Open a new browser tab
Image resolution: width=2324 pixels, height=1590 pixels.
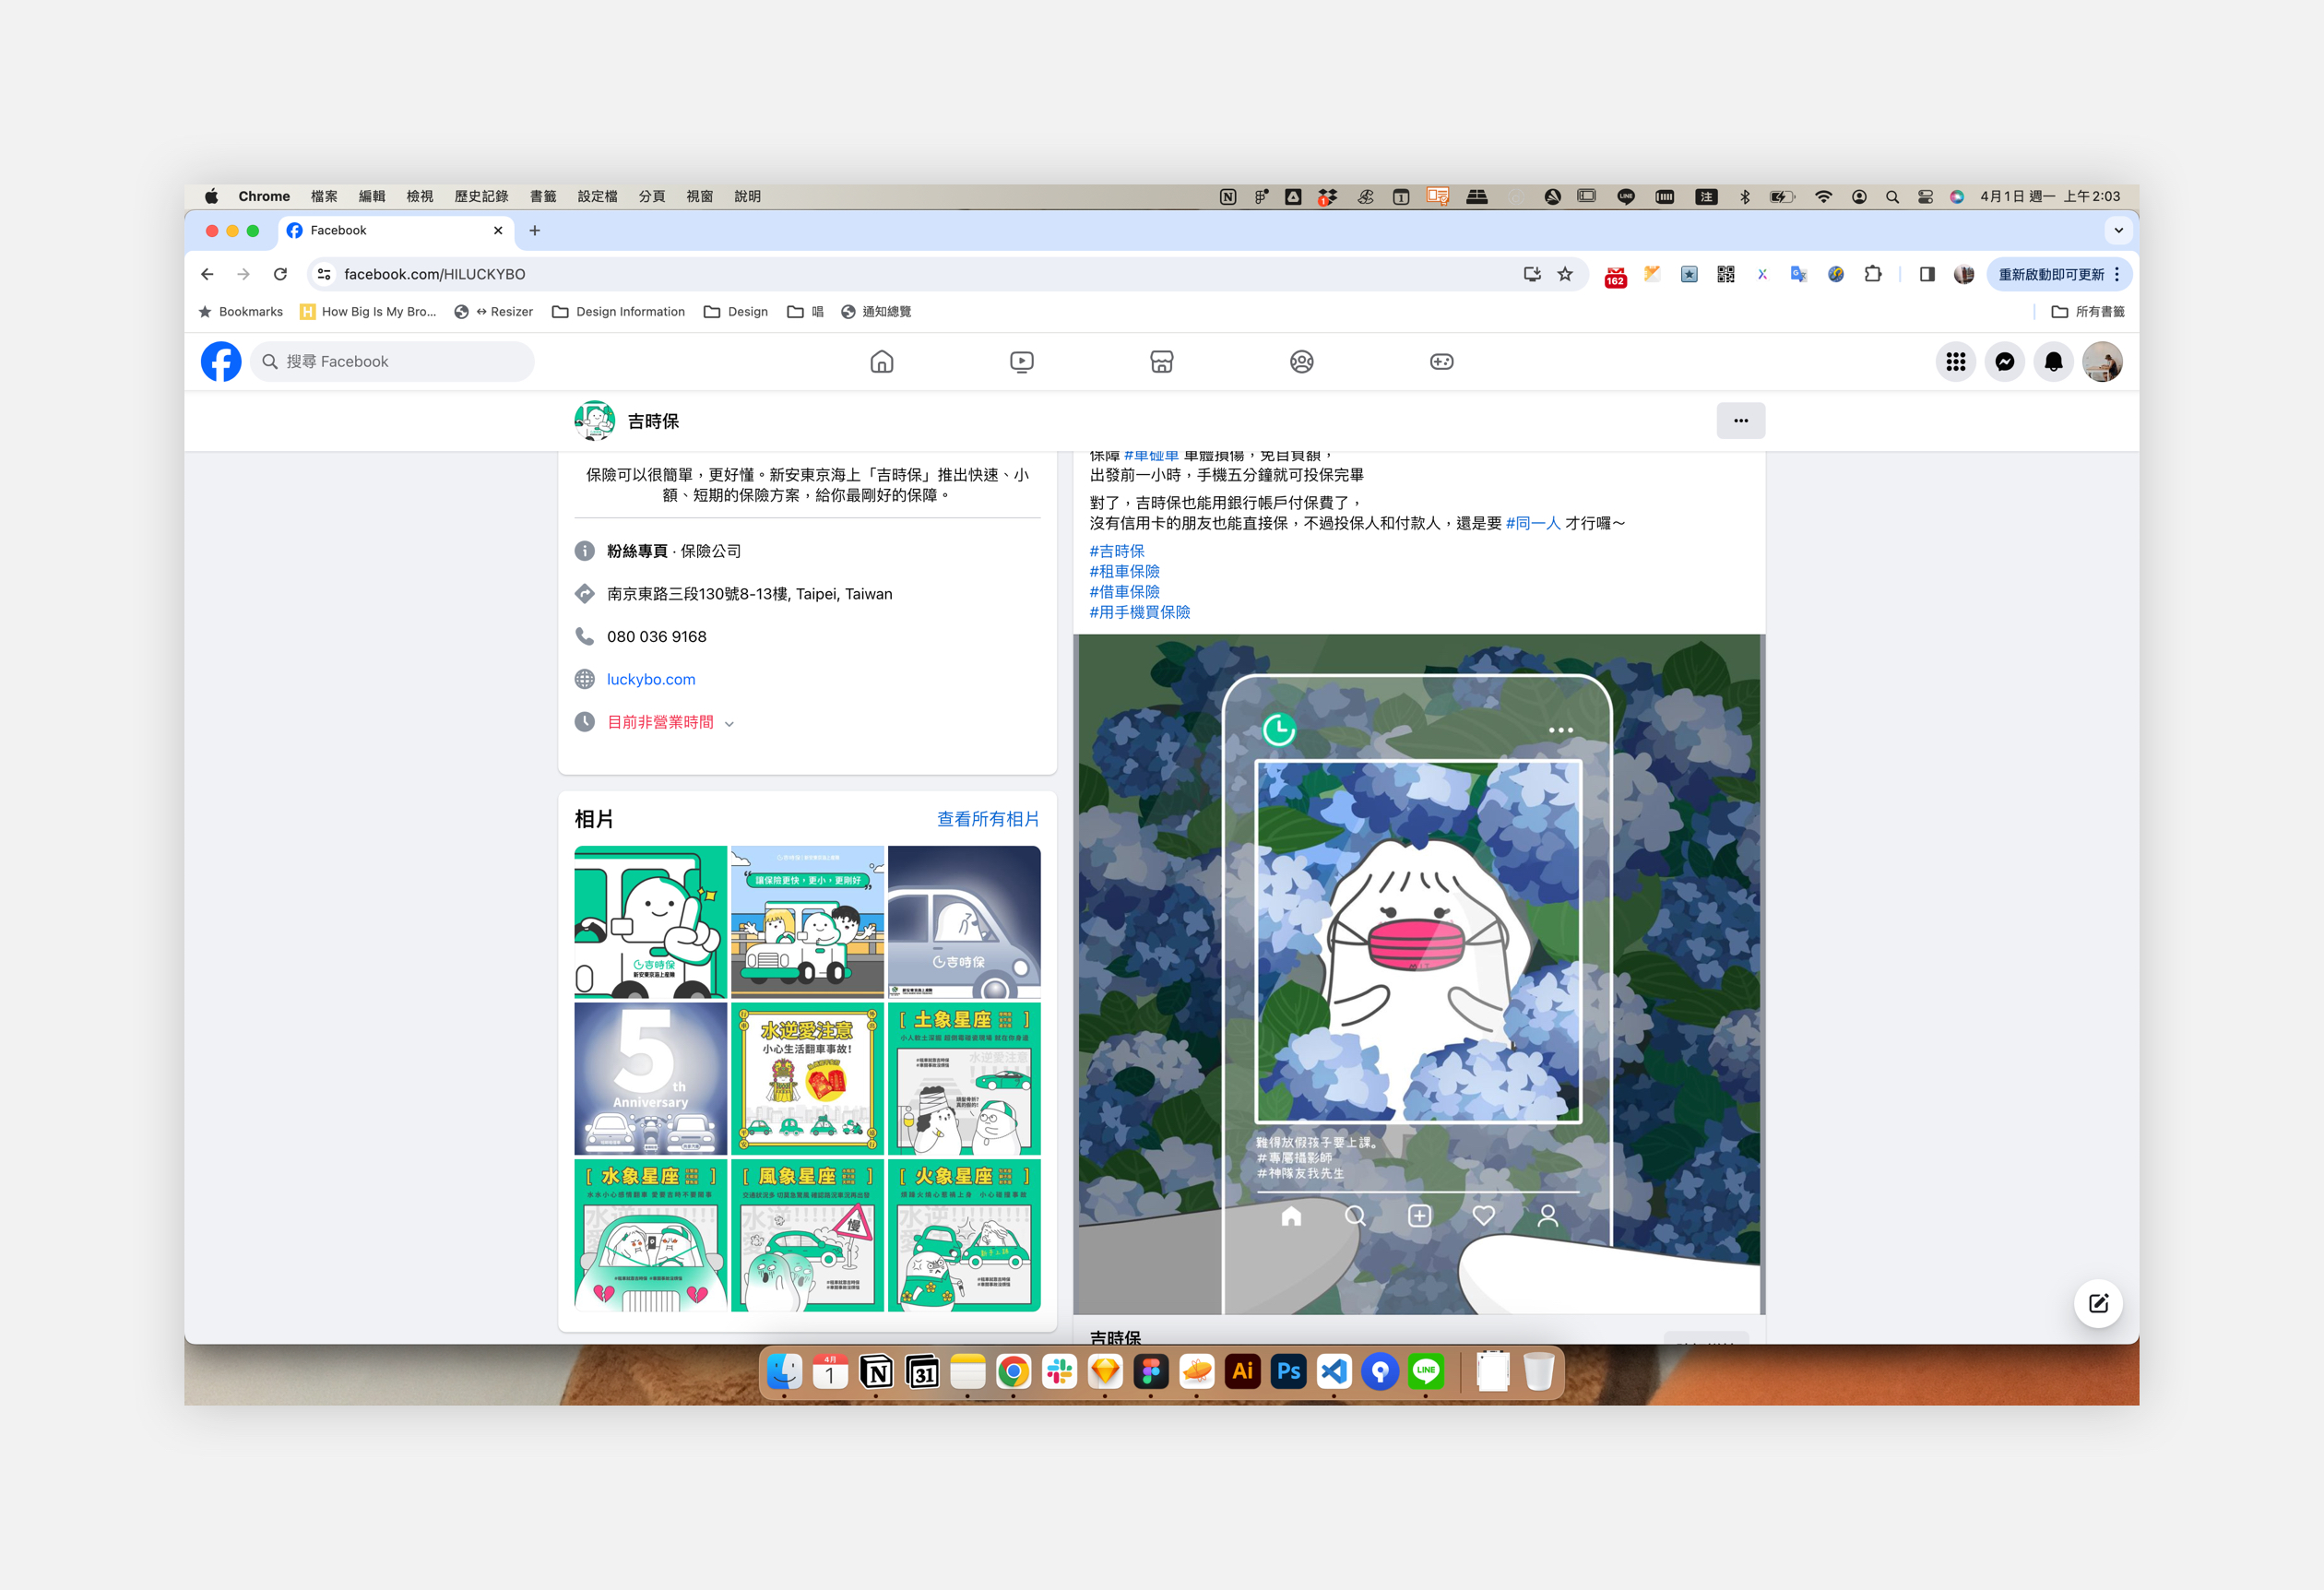535,231
